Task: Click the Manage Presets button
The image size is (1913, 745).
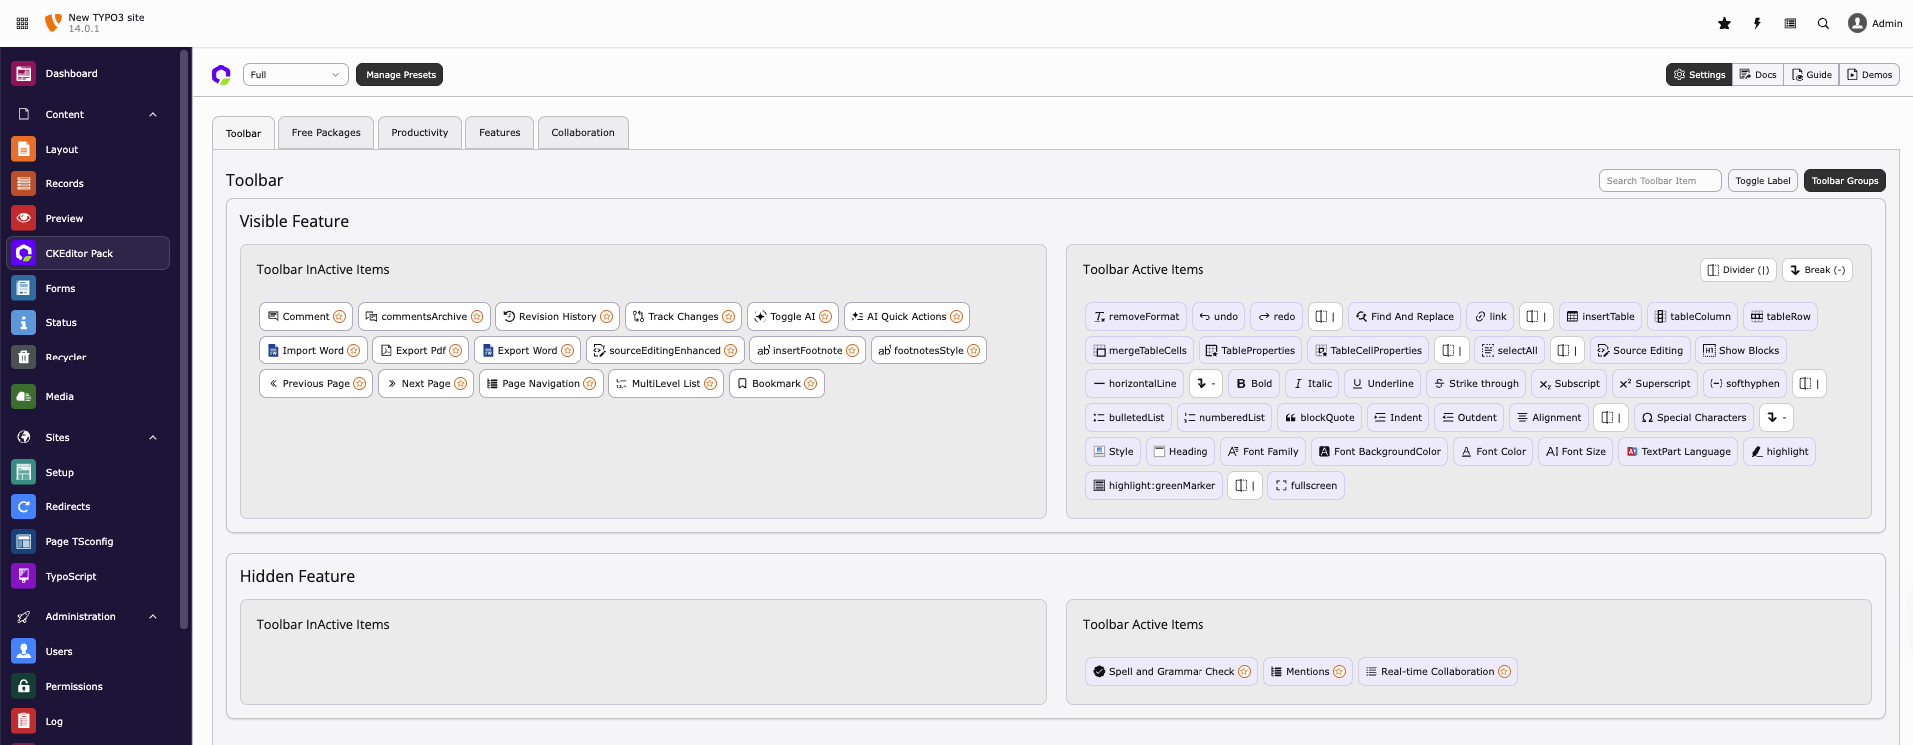Action: pos(400,75)
